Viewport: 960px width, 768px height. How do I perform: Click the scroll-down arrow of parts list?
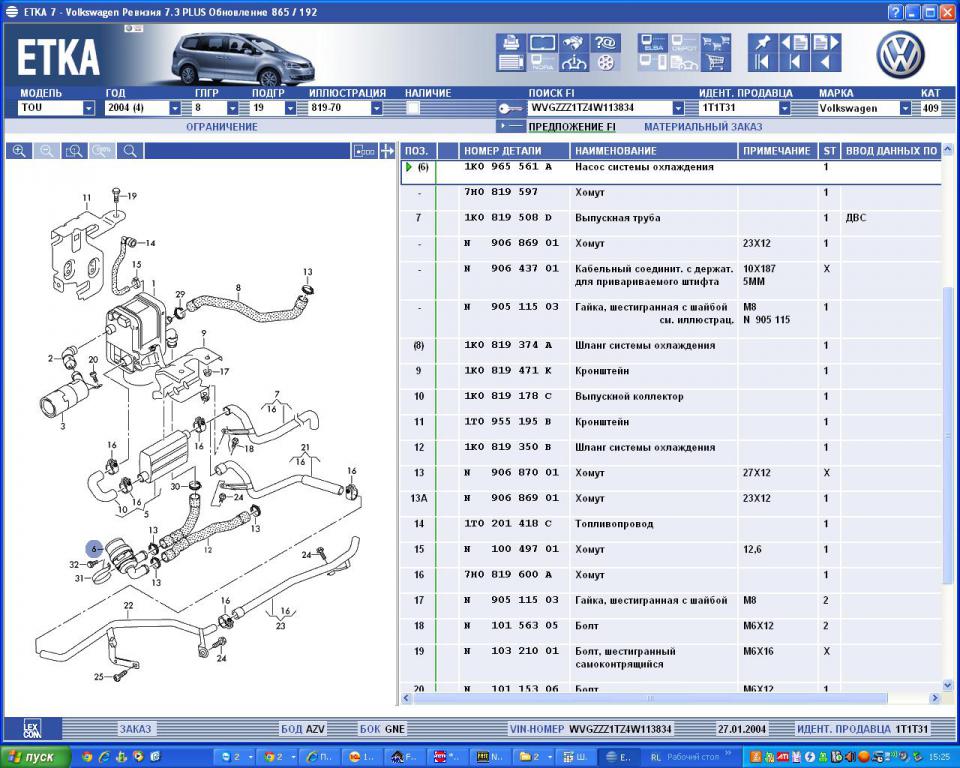tap(948, 685)
